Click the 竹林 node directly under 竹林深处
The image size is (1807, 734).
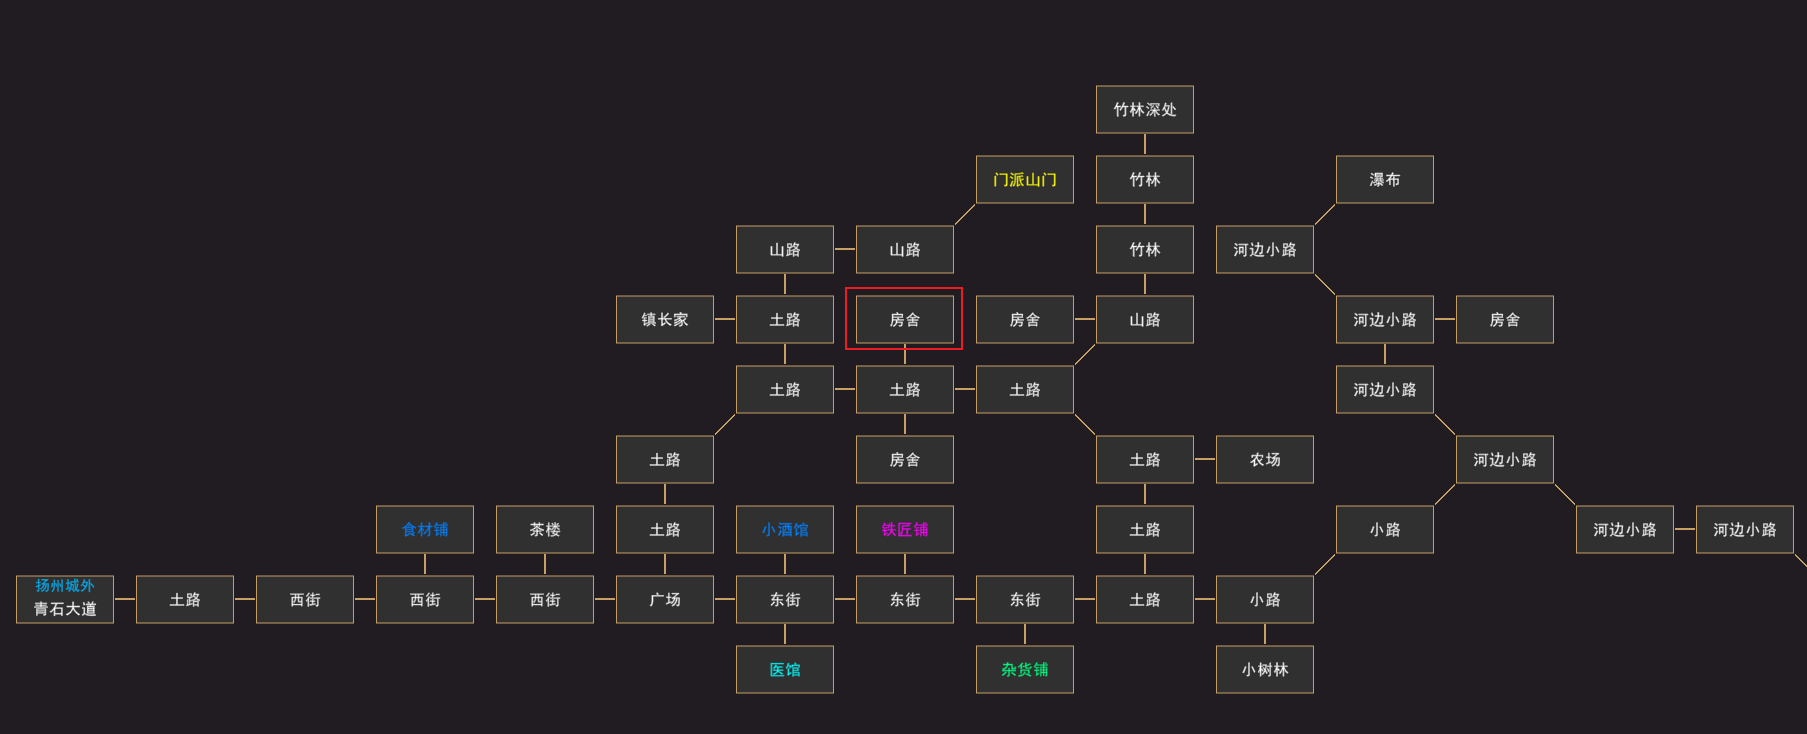[x=1144, y=179]
